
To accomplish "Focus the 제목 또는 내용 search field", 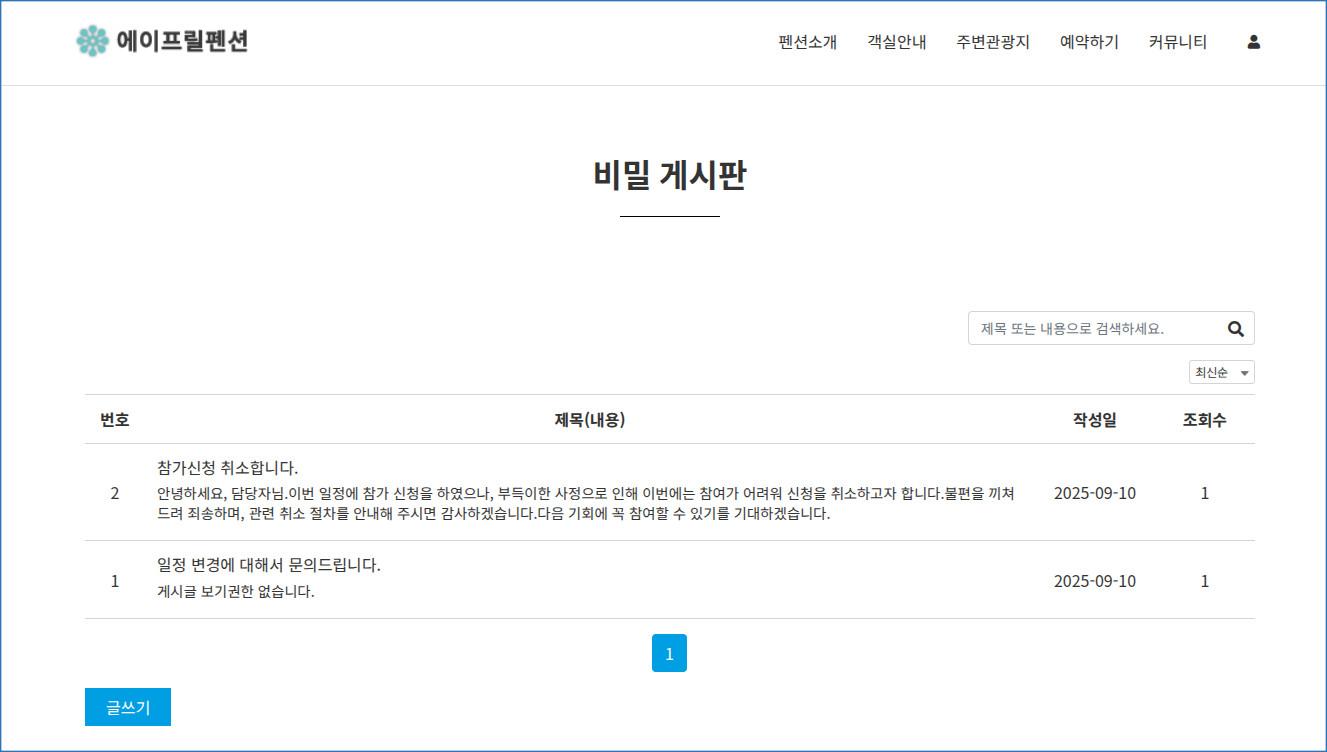I will click(1095, 328).
